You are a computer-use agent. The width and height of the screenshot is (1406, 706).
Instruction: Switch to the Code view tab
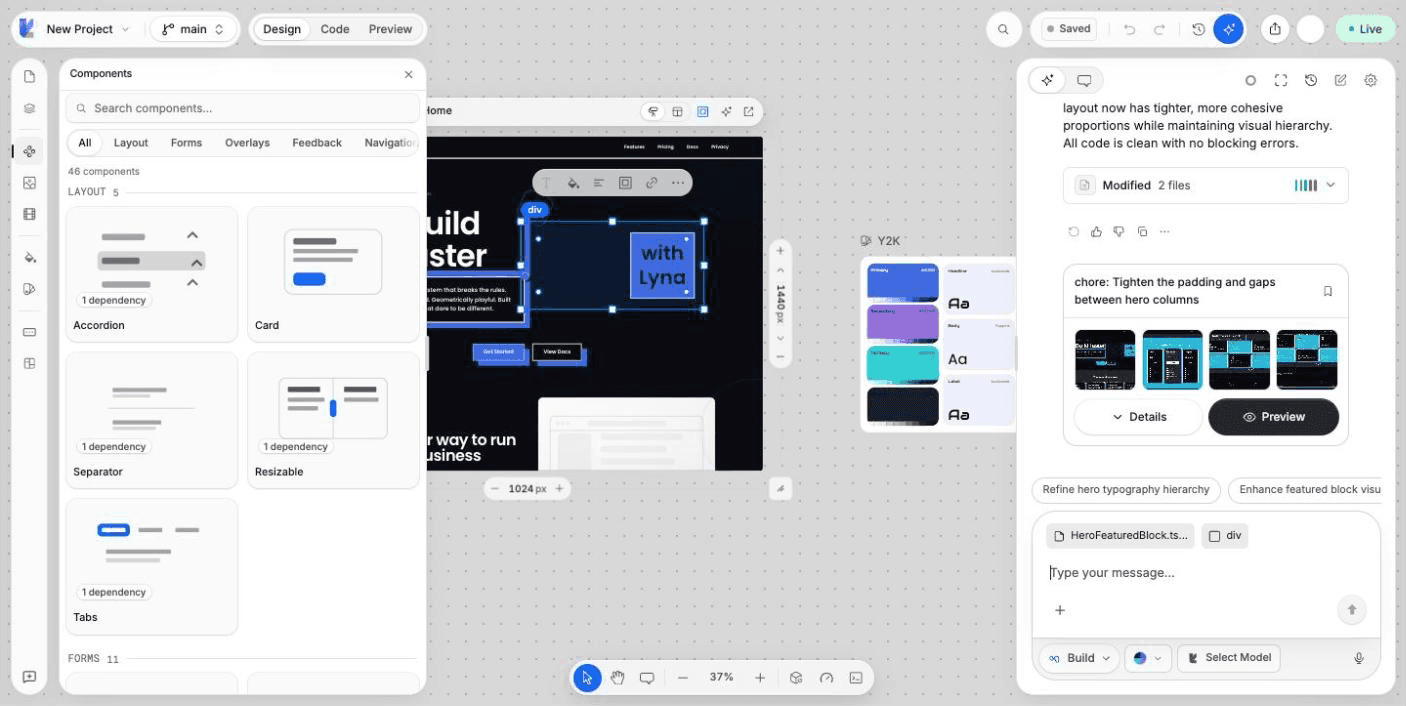tap(335, 29)
